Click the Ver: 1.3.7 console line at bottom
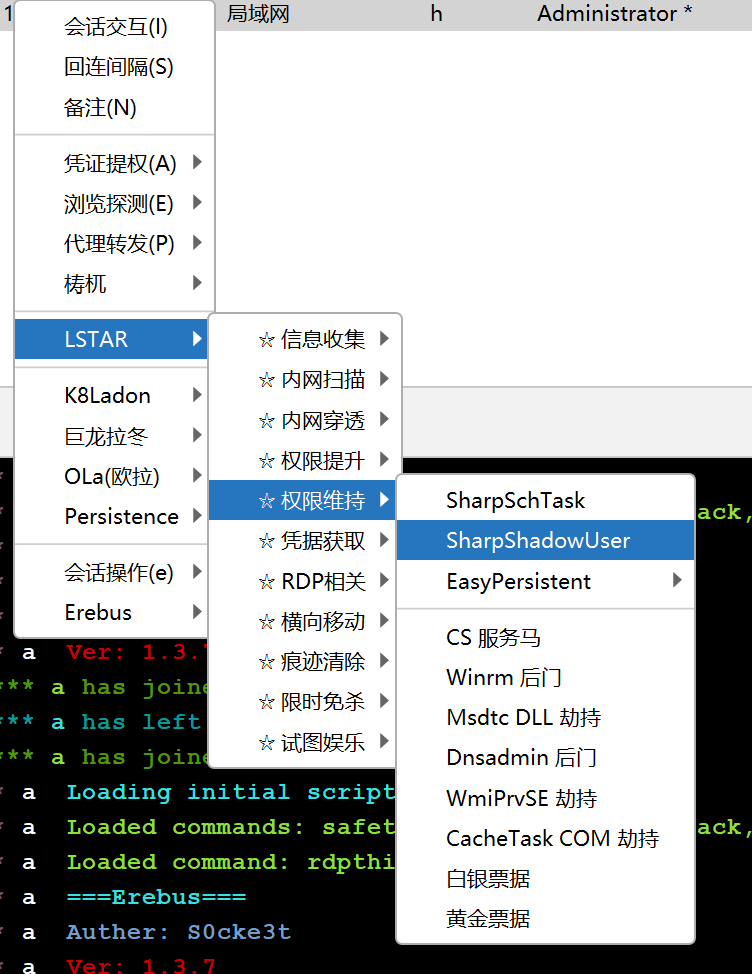The height and width of the screenshot is (974, 752). coord(141,966)
